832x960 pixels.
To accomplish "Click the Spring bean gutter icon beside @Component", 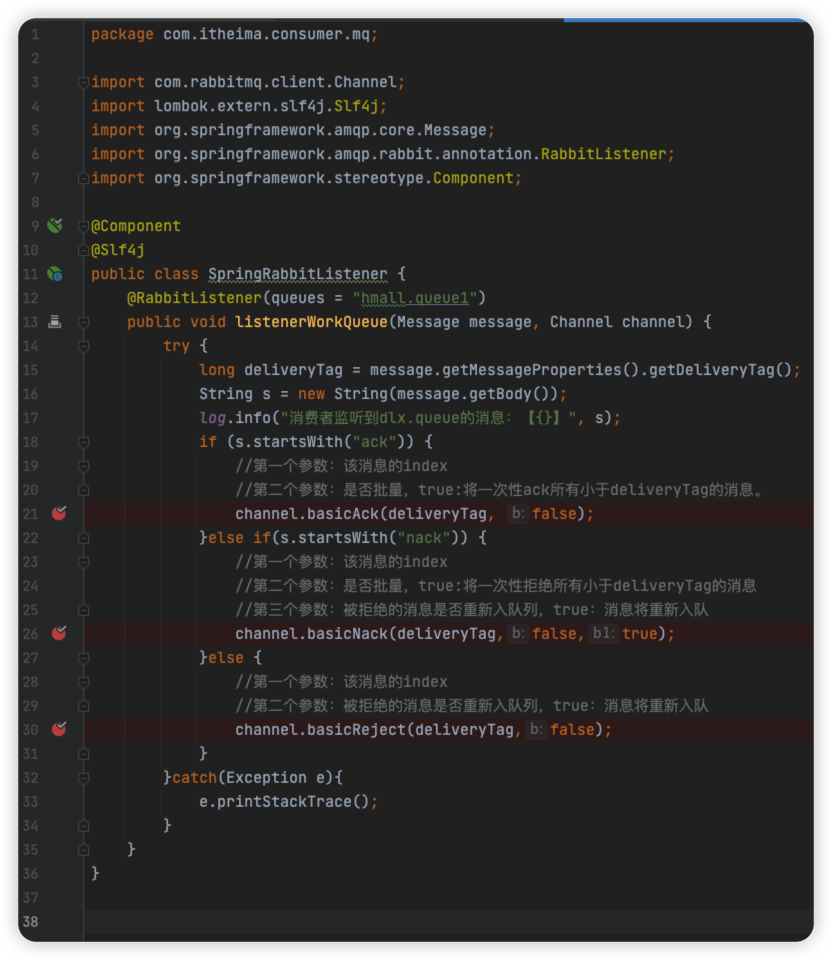I will click(53, 226).
